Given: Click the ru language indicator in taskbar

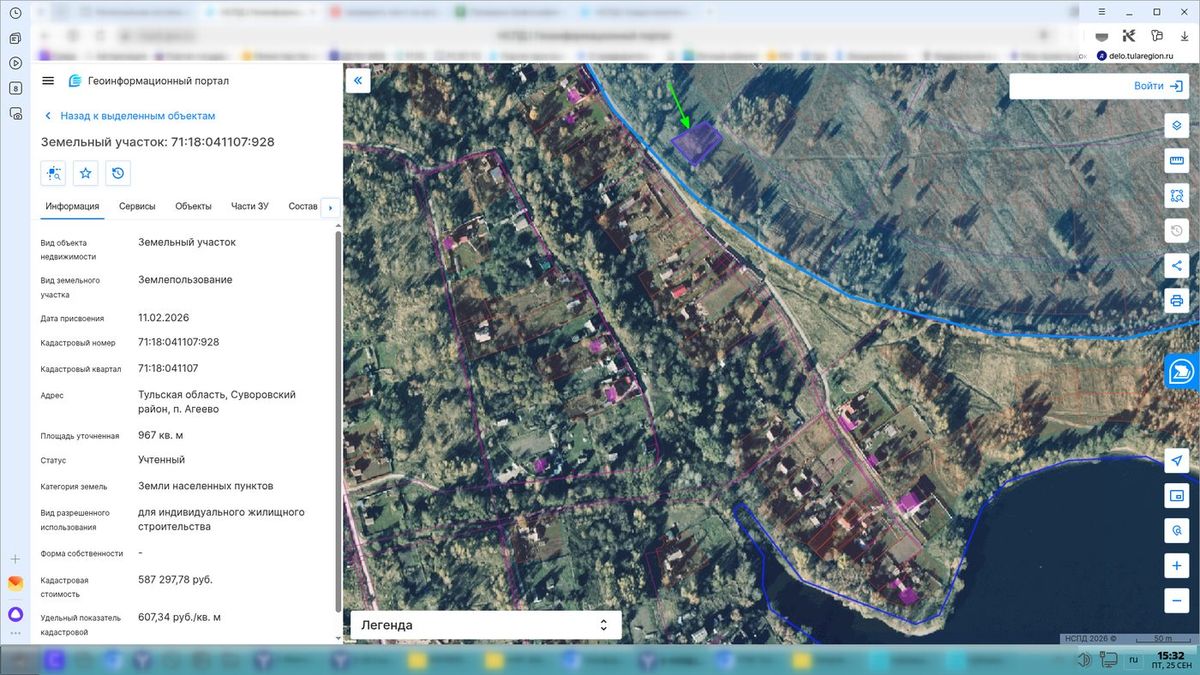Looking at the screenshot, I should point(1134,660).
